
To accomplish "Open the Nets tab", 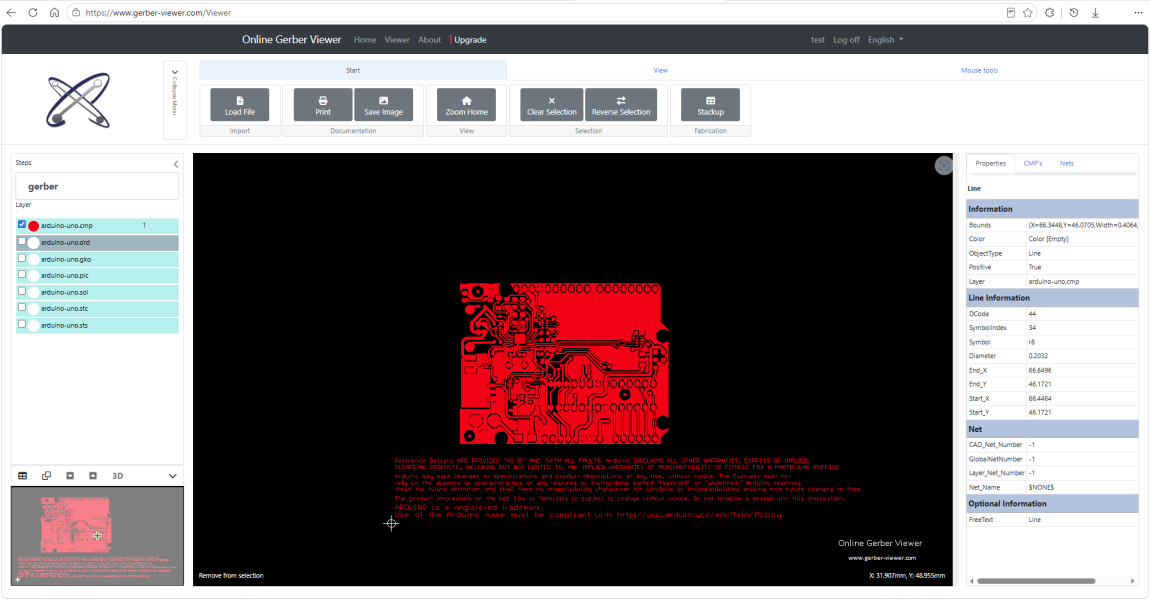I will tap(1066, 164).
